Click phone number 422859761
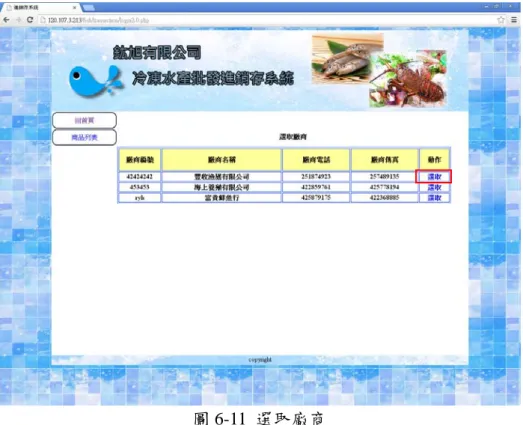The width and height of the screenshot is (523, 425). point(316,187)
